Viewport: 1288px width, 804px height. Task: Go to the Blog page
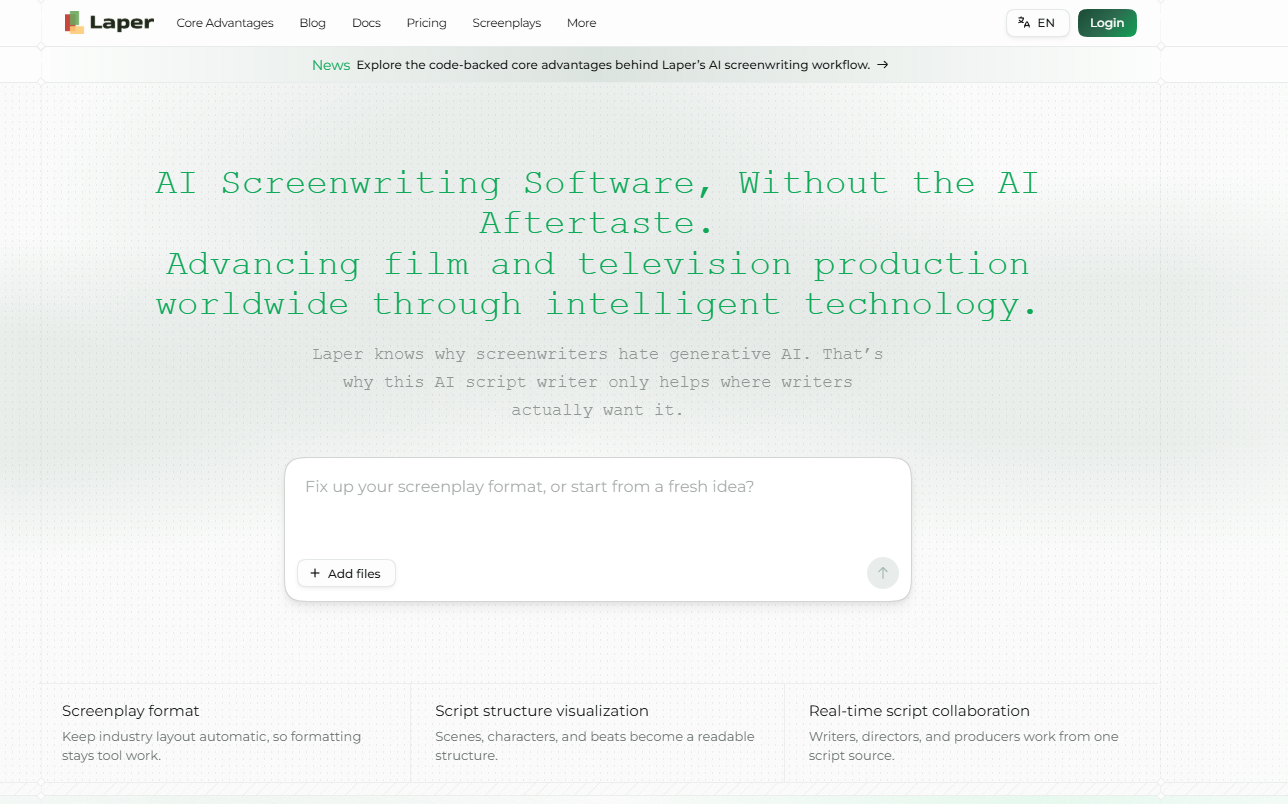[312, 23]
